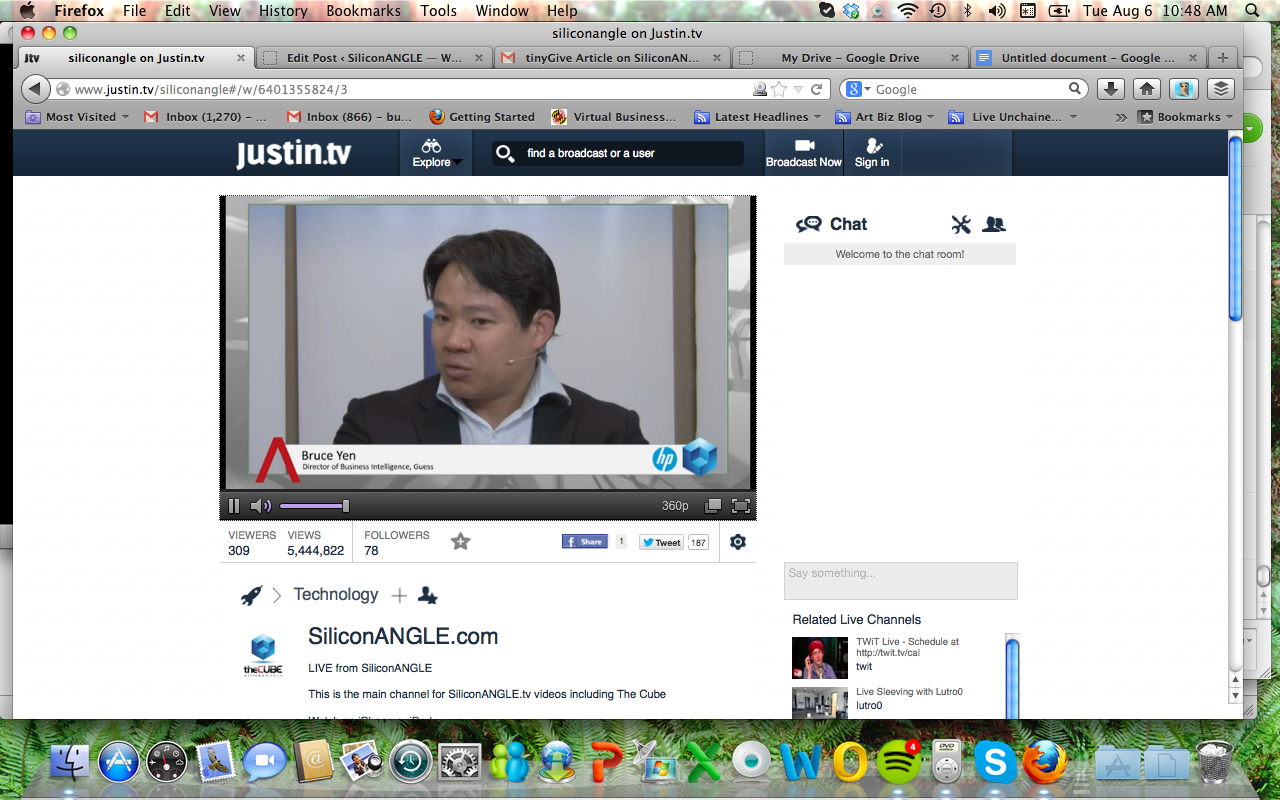
Task: Open the TWiT Live channel thumbnail
Action: pyautogui.click(x=820, y=658)
